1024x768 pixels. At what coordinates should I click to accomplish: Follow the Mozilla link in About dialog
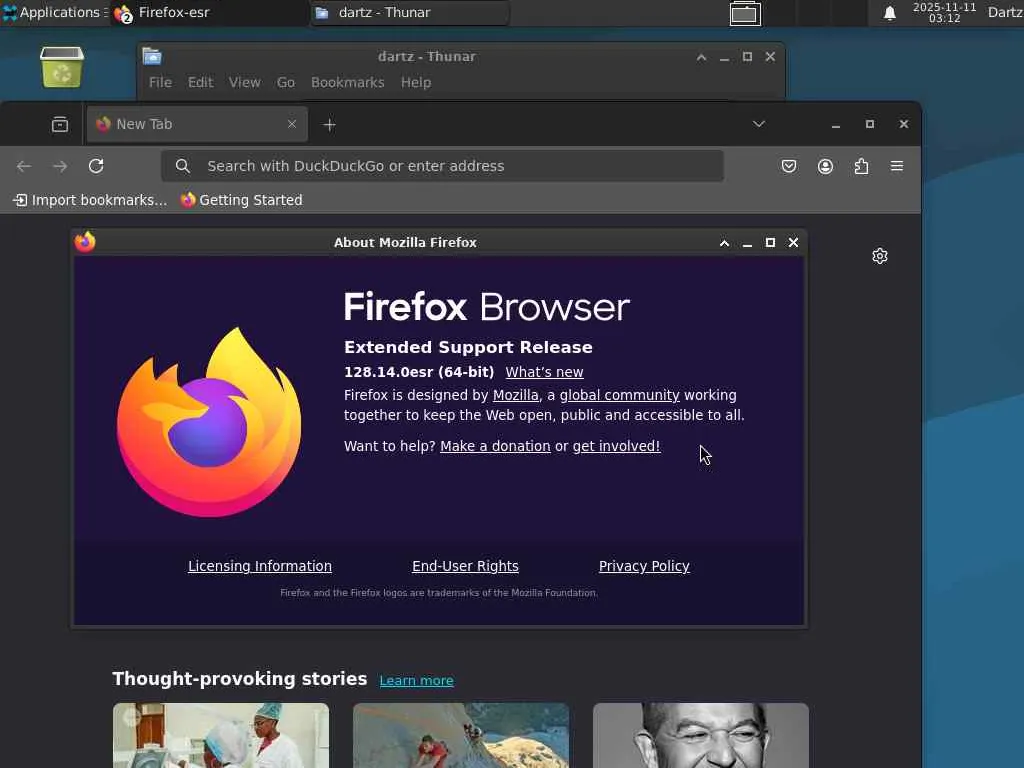515,395
